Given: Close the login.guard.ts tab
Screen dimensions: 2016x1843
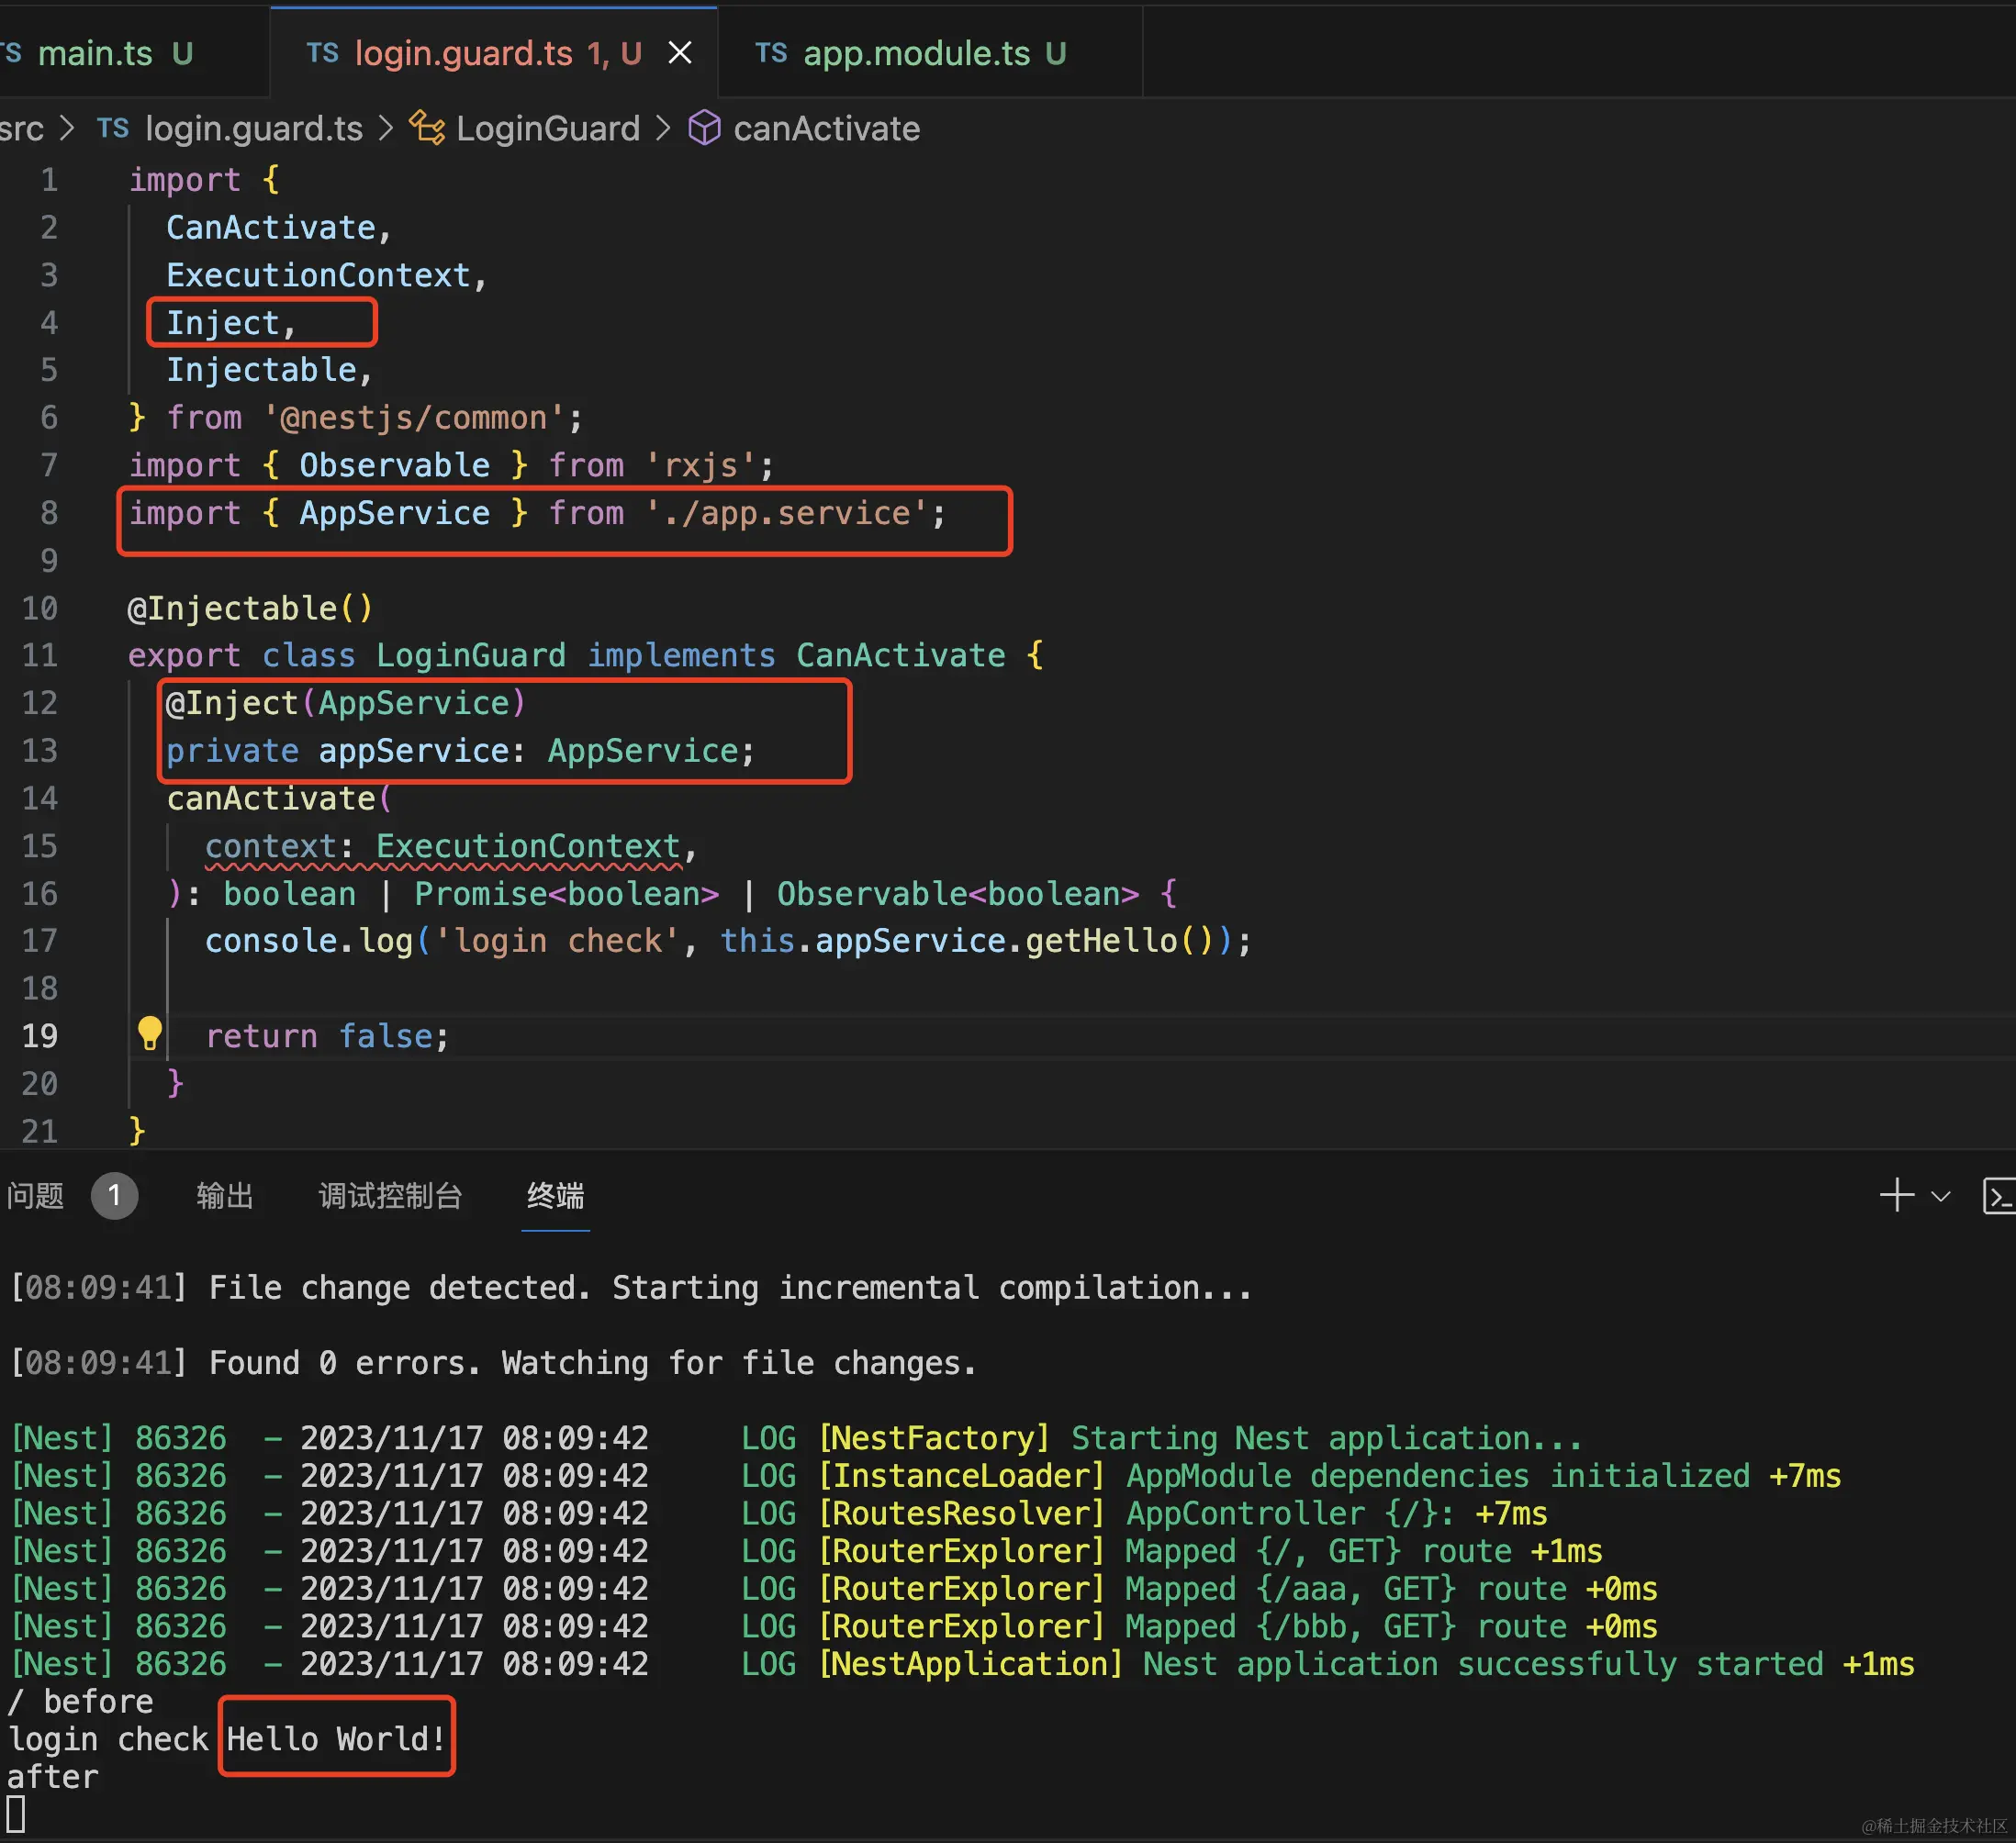Looking at the screenshot, I should click(680, 53).
